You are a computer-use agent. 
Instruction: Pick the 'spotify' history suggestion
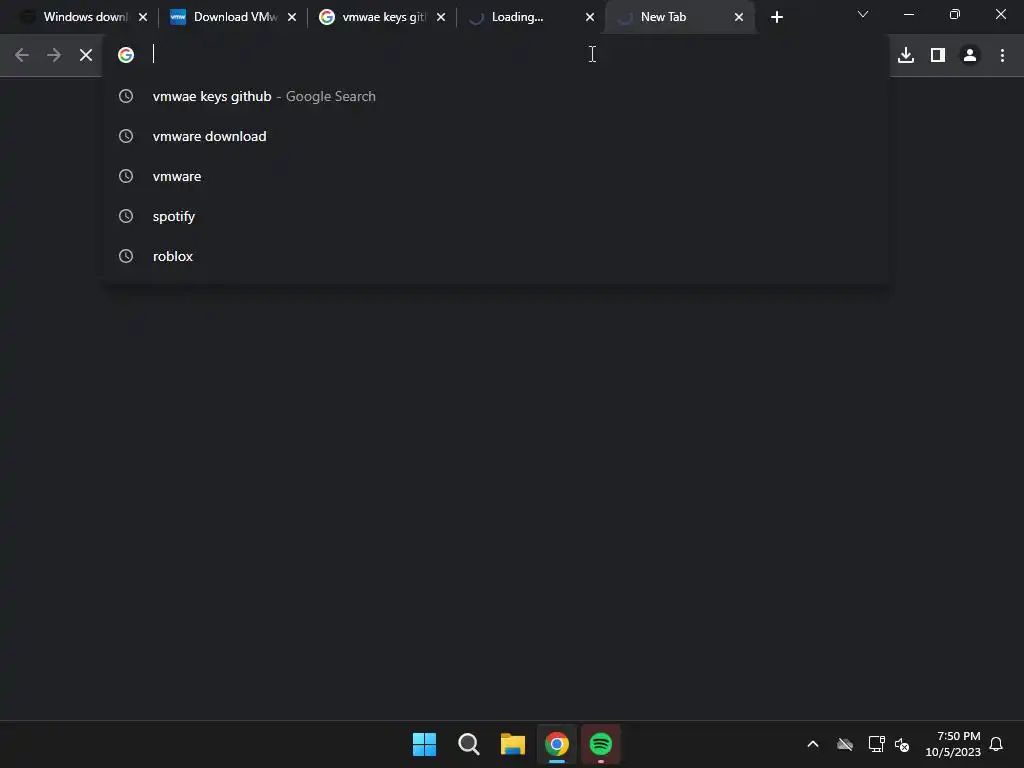[495, 216]
